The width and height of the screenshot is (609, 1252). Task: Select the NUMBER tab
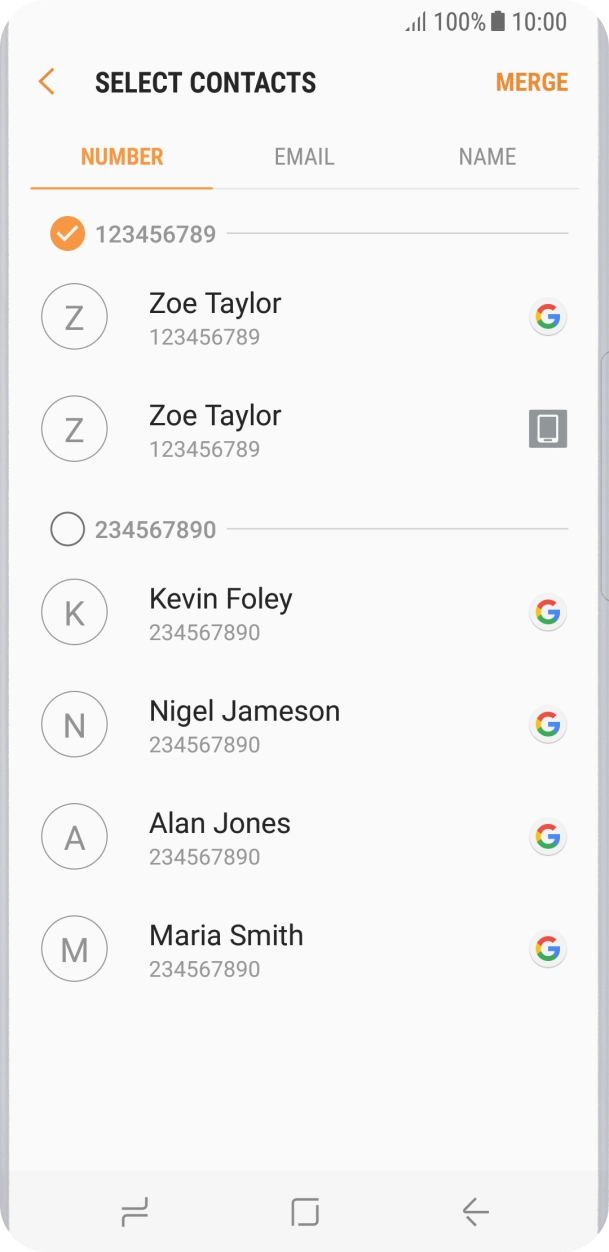pos(122,157)
